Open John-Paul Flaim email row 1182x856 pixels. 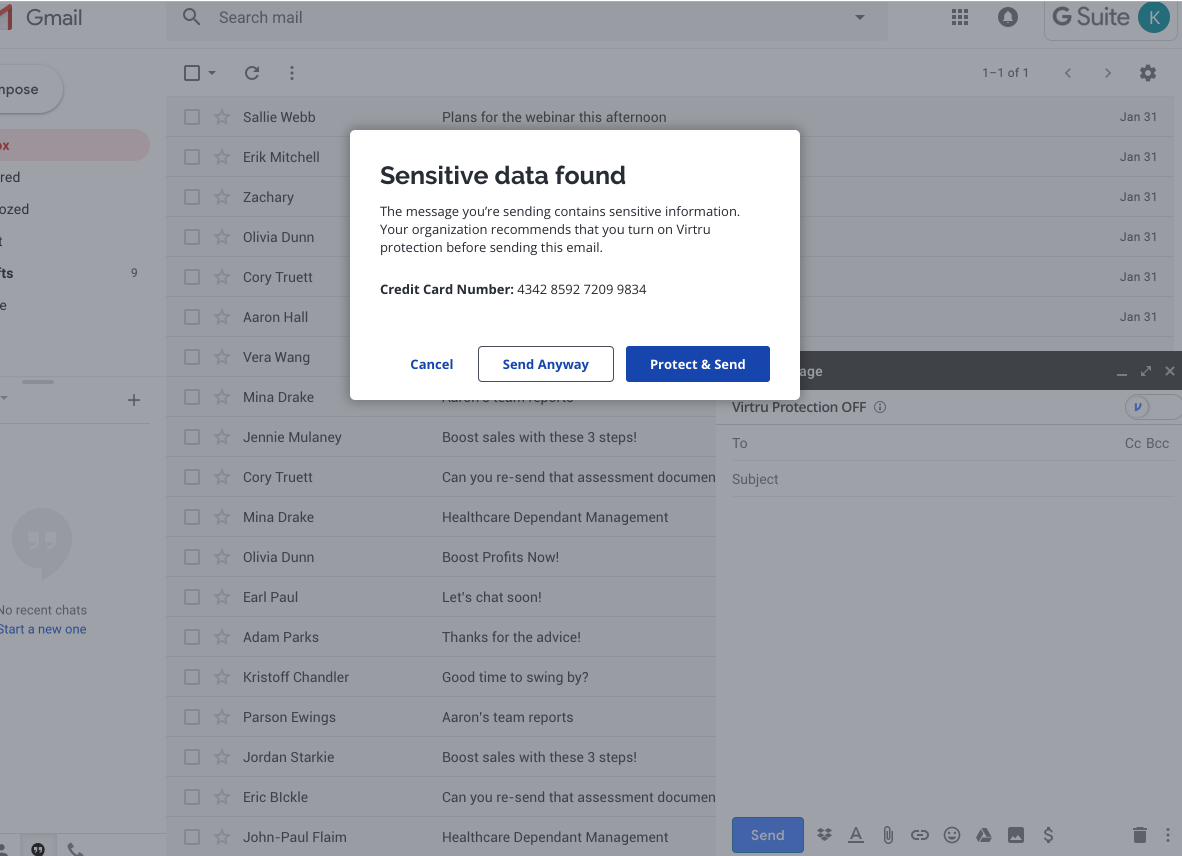pos(441,836)
